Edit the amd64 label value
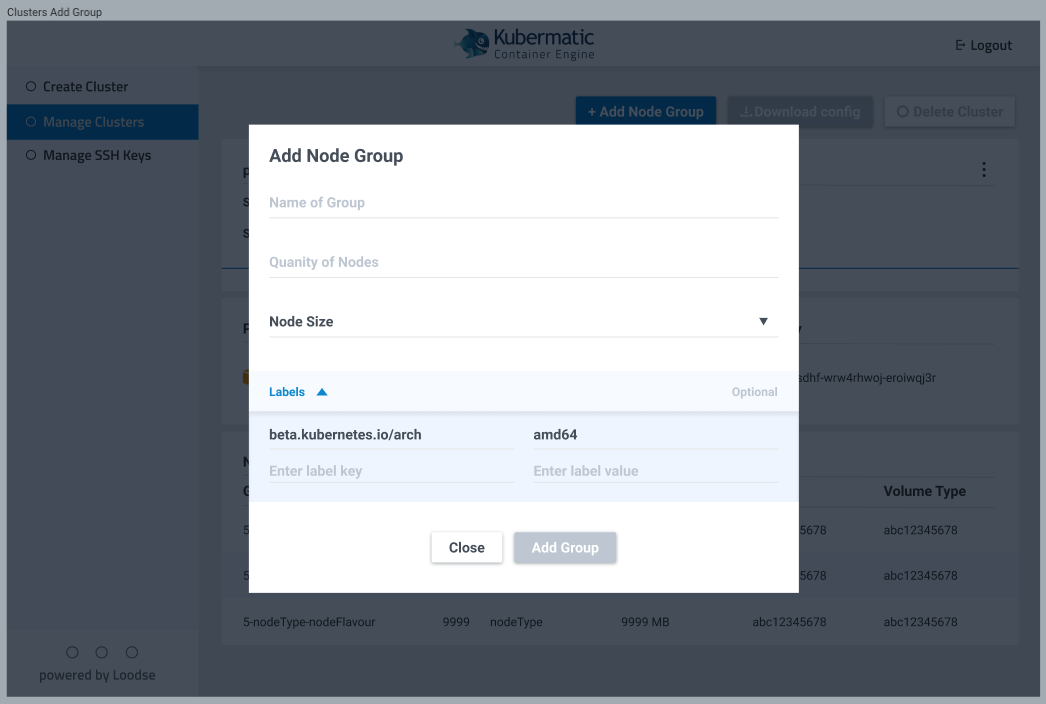 point(656,435)
